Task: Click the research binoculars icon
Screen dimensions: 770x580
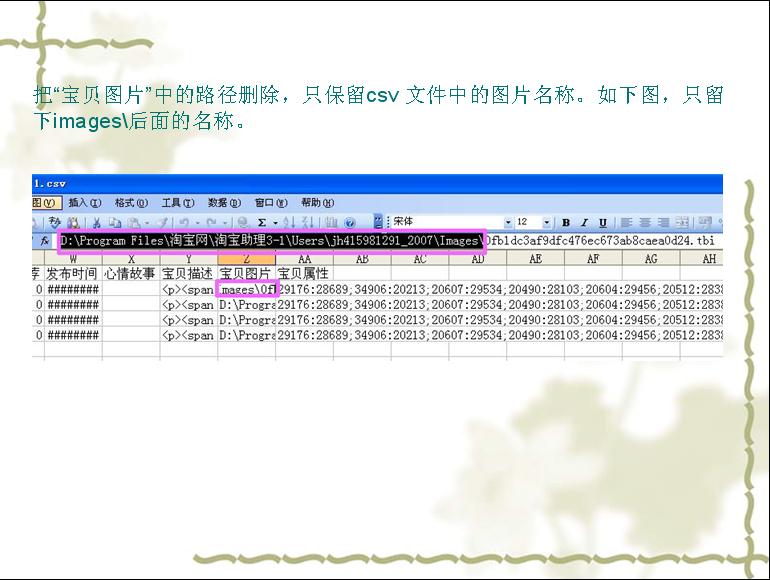Action: click(x=74, y=222)
